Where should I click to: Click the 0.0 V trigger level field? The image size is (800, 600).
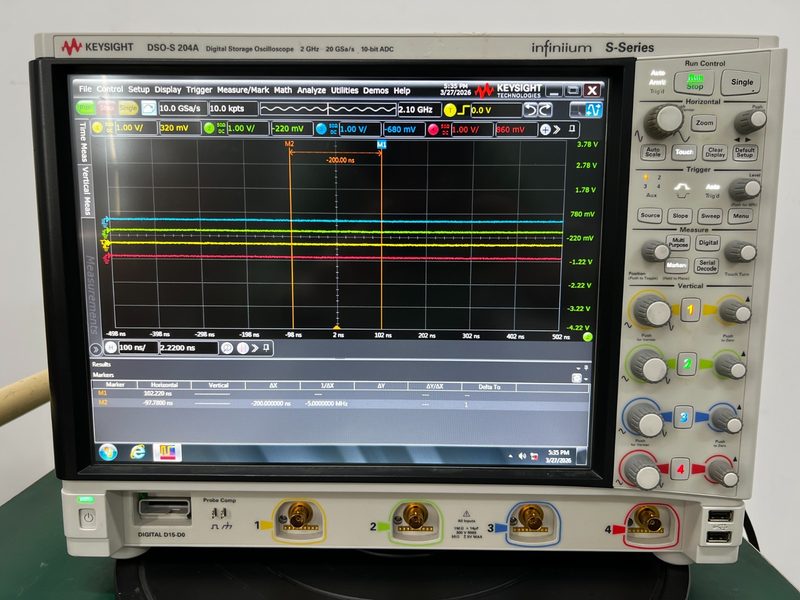tap(495, 110)
